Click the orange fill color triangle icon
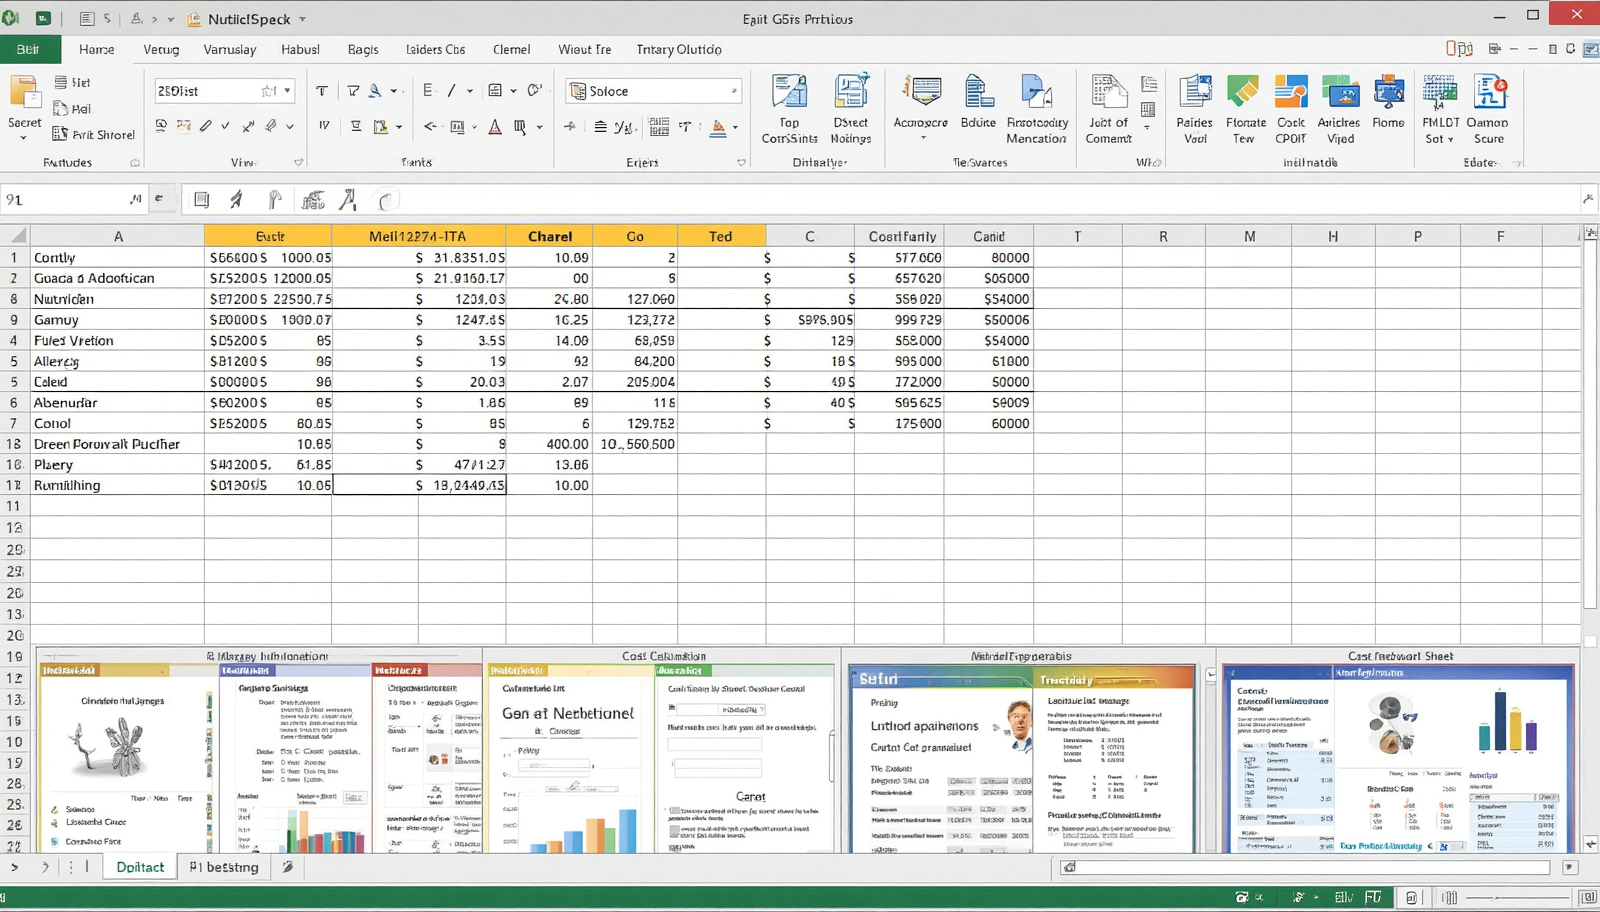Viewport: 1600px width, 912px height. click(718, 127)
